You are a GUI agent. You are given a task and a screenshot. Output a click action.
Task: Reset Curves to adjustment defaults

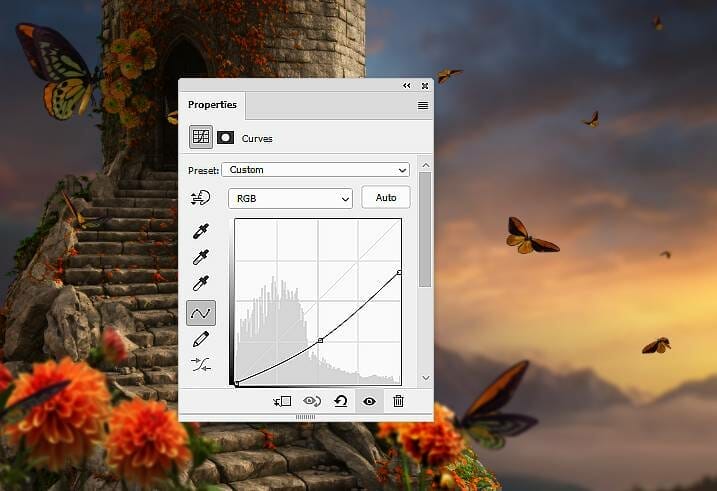(x=341, y=401)
